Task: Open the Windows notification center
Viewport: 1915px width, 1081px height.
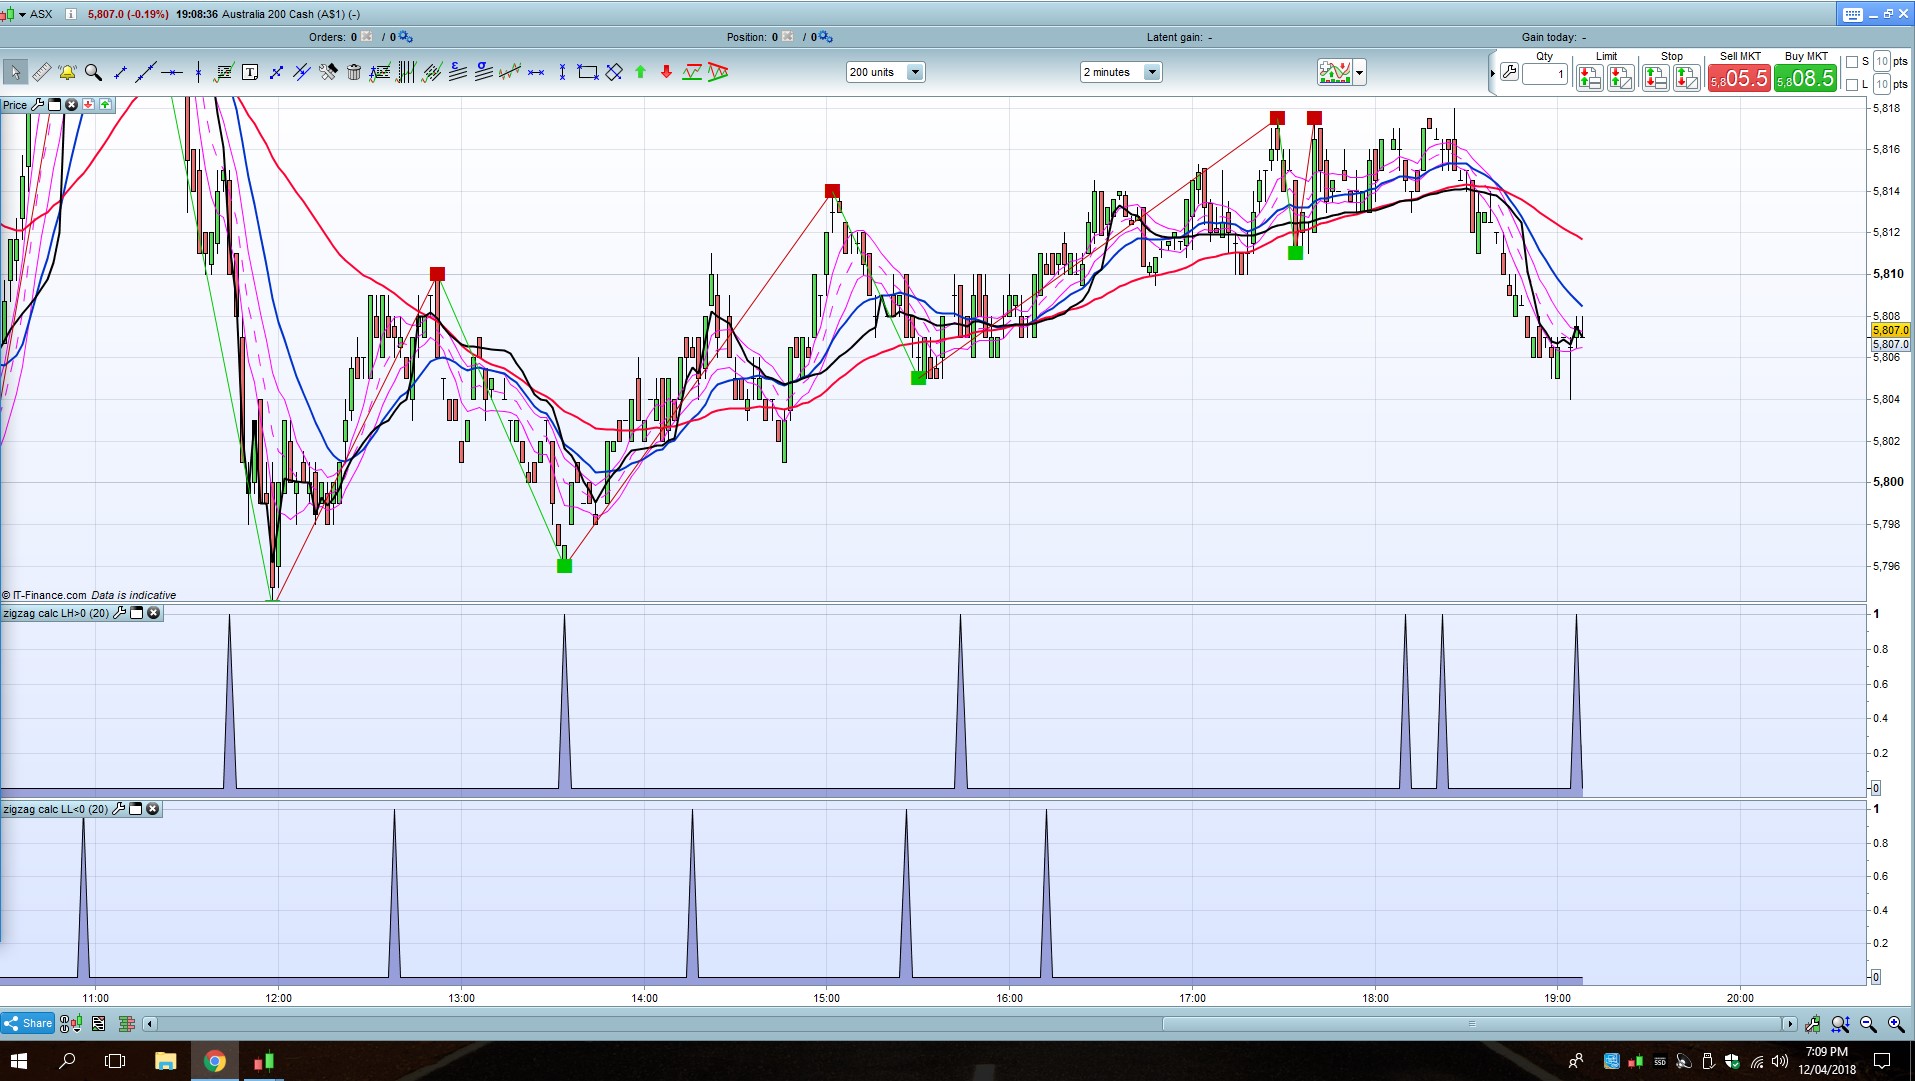Action: click(x=1881, y=1061)
